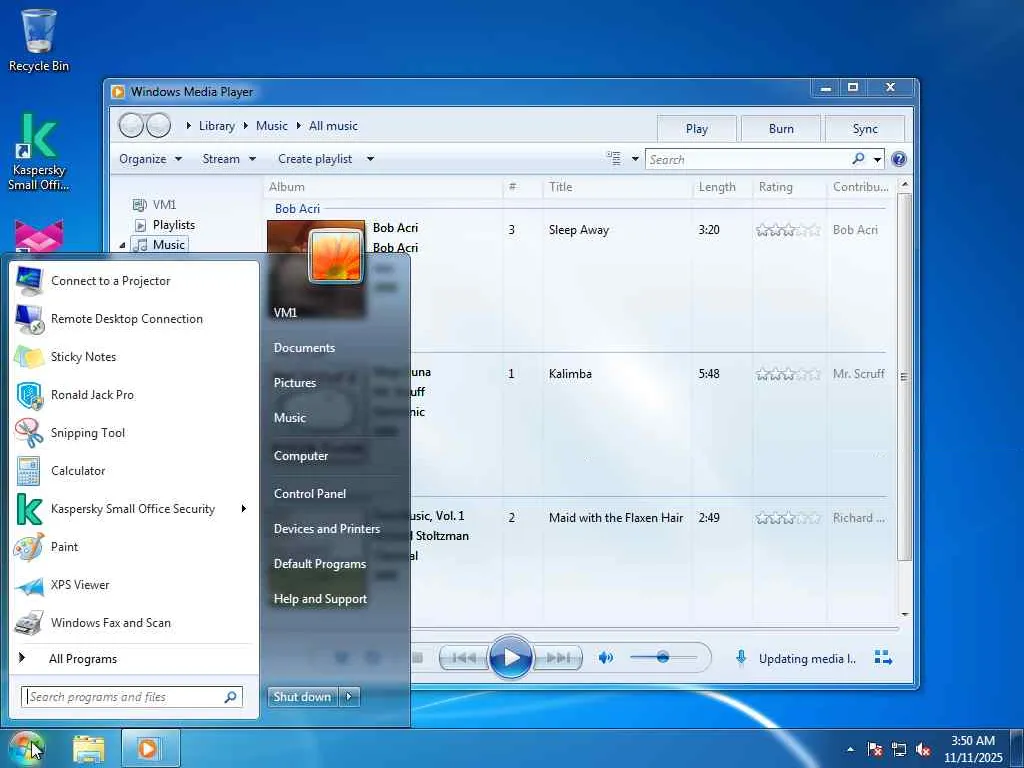Screen dimensions: 1024x768
Task: Open Help and Support
Action: [320, 599]
